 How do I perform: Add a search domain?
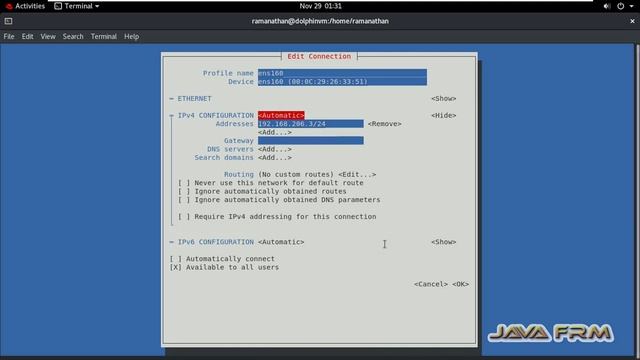click(x=275, y=158)
